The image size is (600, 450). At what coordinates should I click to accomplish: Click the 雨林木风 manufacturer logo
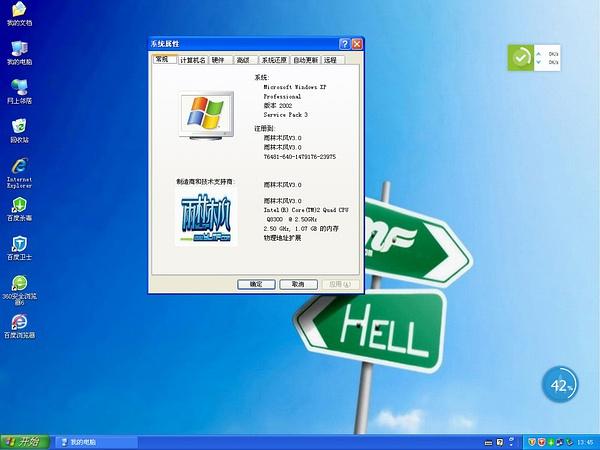pyautogui.click(x=206, y=217)
